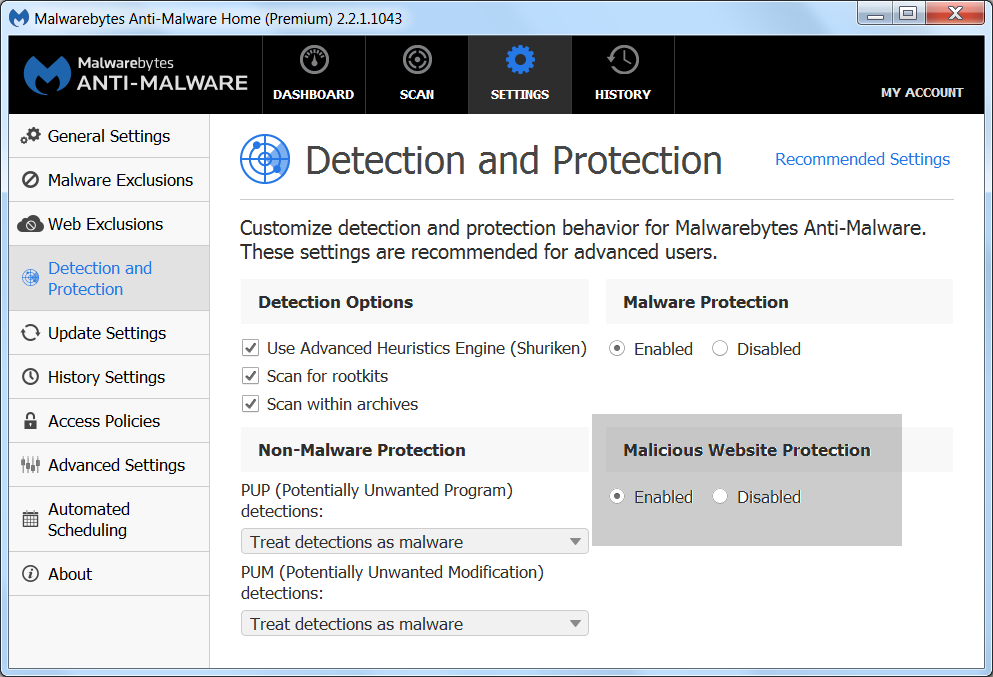
Task: Click the blue Settings gear icon
Action: coord(520,60)
